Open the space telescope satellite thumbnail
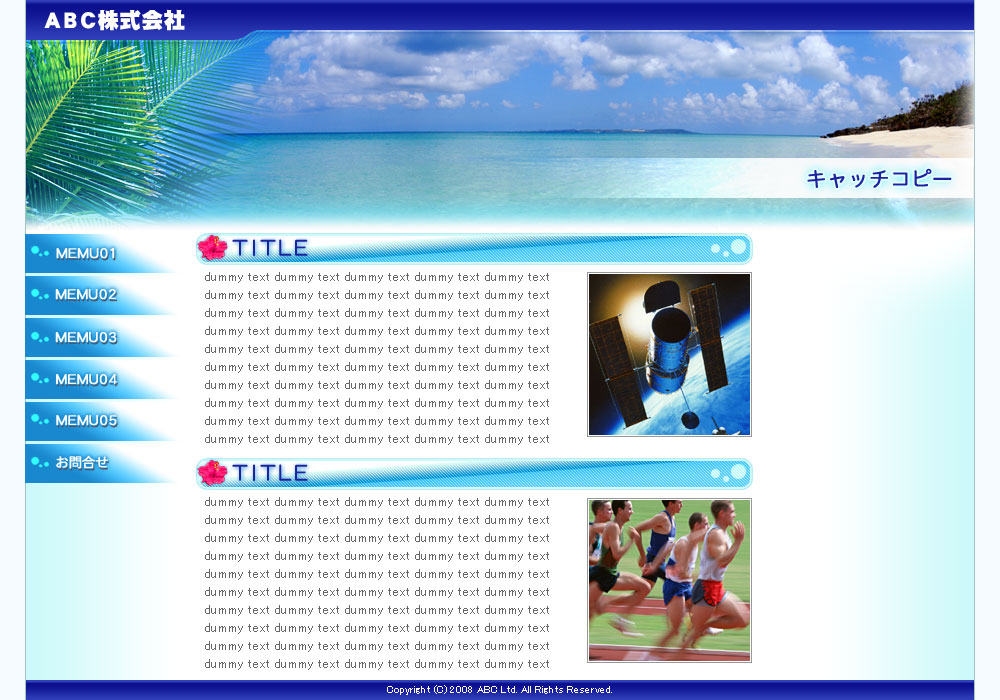Screen dimensions: 1000x700 [669, 354]
